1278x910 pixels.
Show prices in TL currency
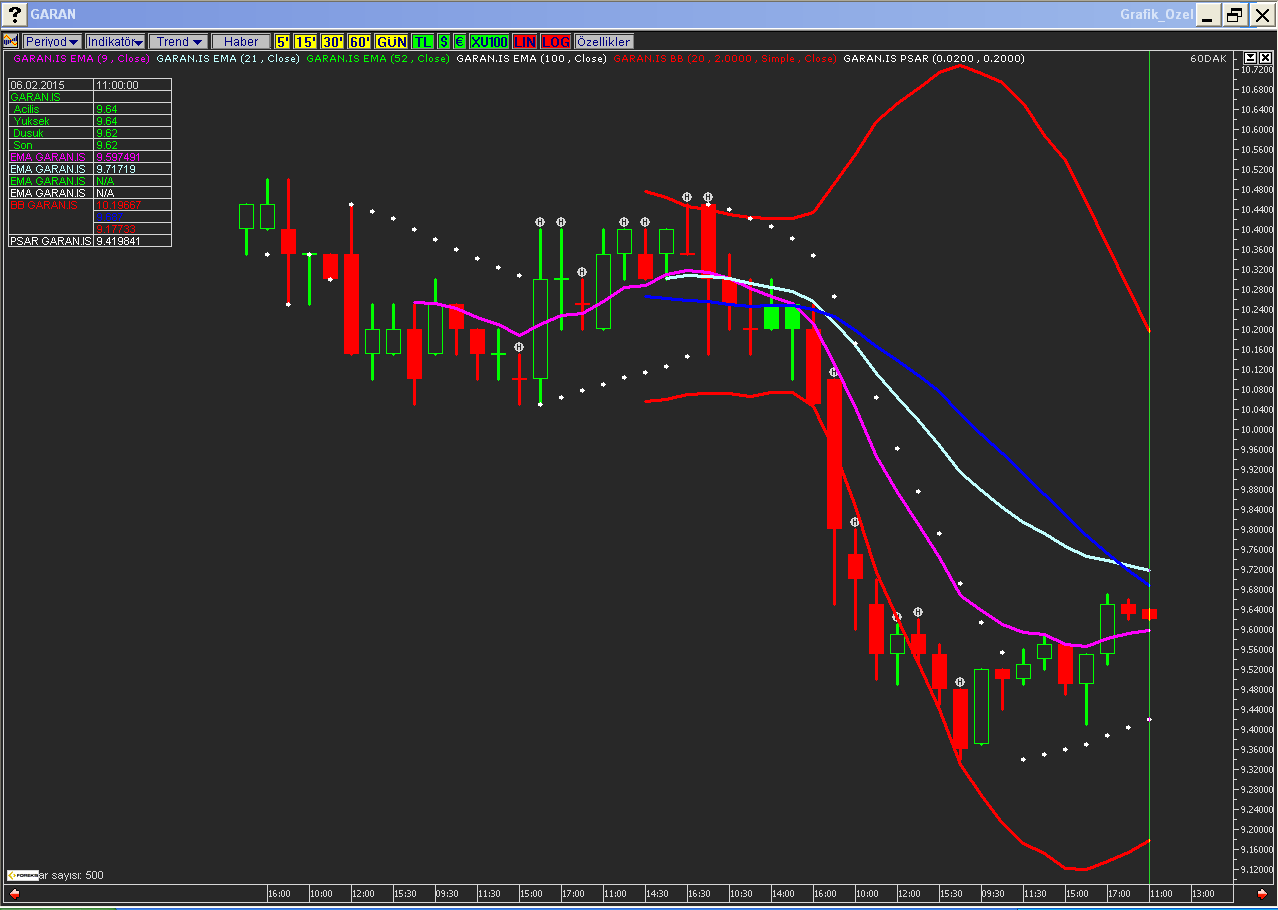coord(423,41)
